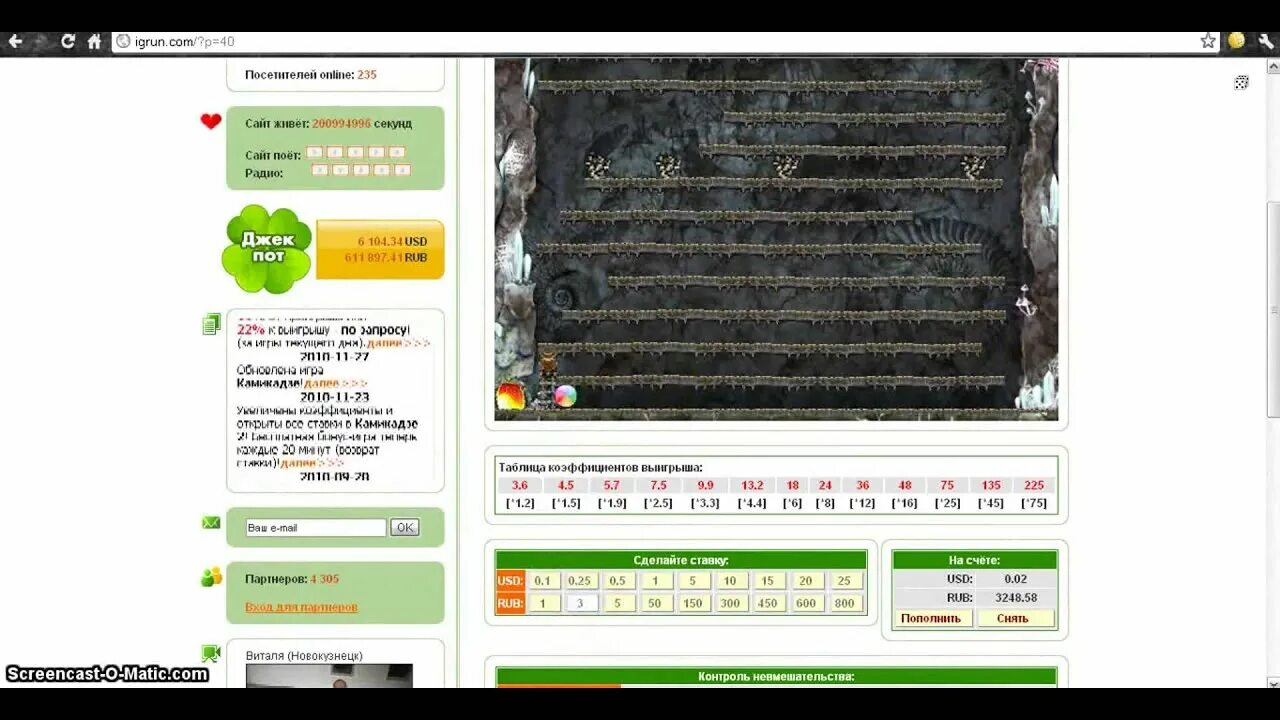The width and height of the screenshot is (1280, 720).
Task: Select the 3 RUB bet
Action: pos(580,603)
